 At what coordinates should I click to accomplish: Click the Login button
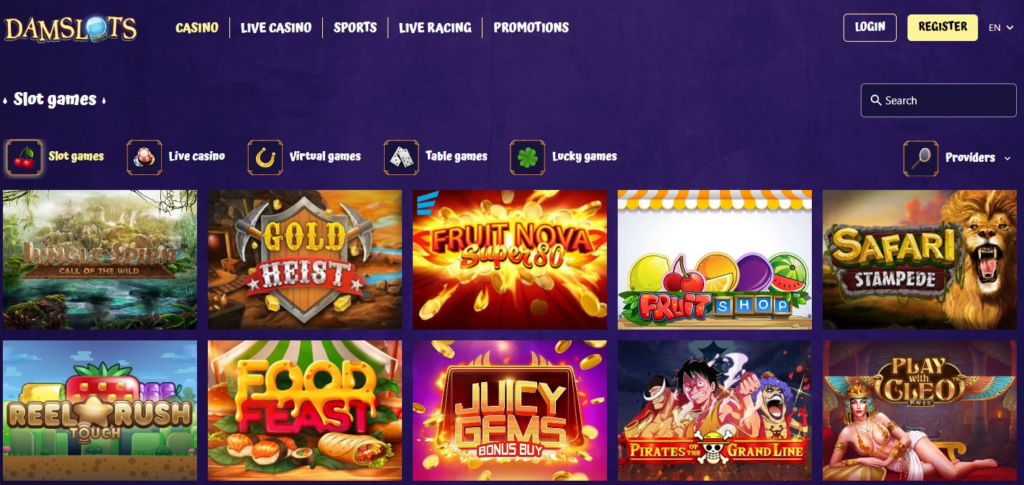[870, 27]
